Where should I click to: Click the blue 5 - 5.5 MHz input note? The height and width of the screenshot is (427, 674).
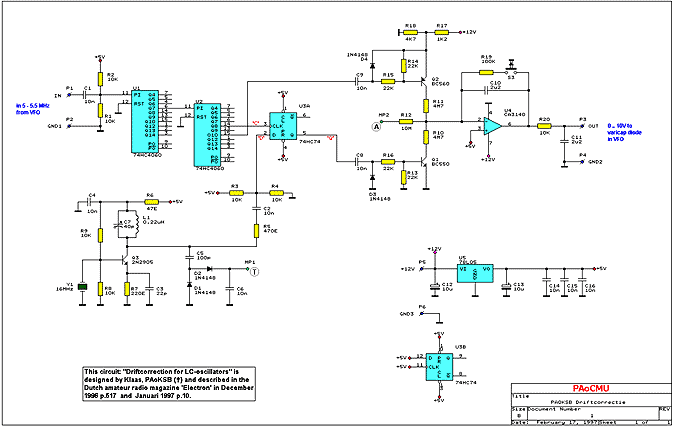33,109
